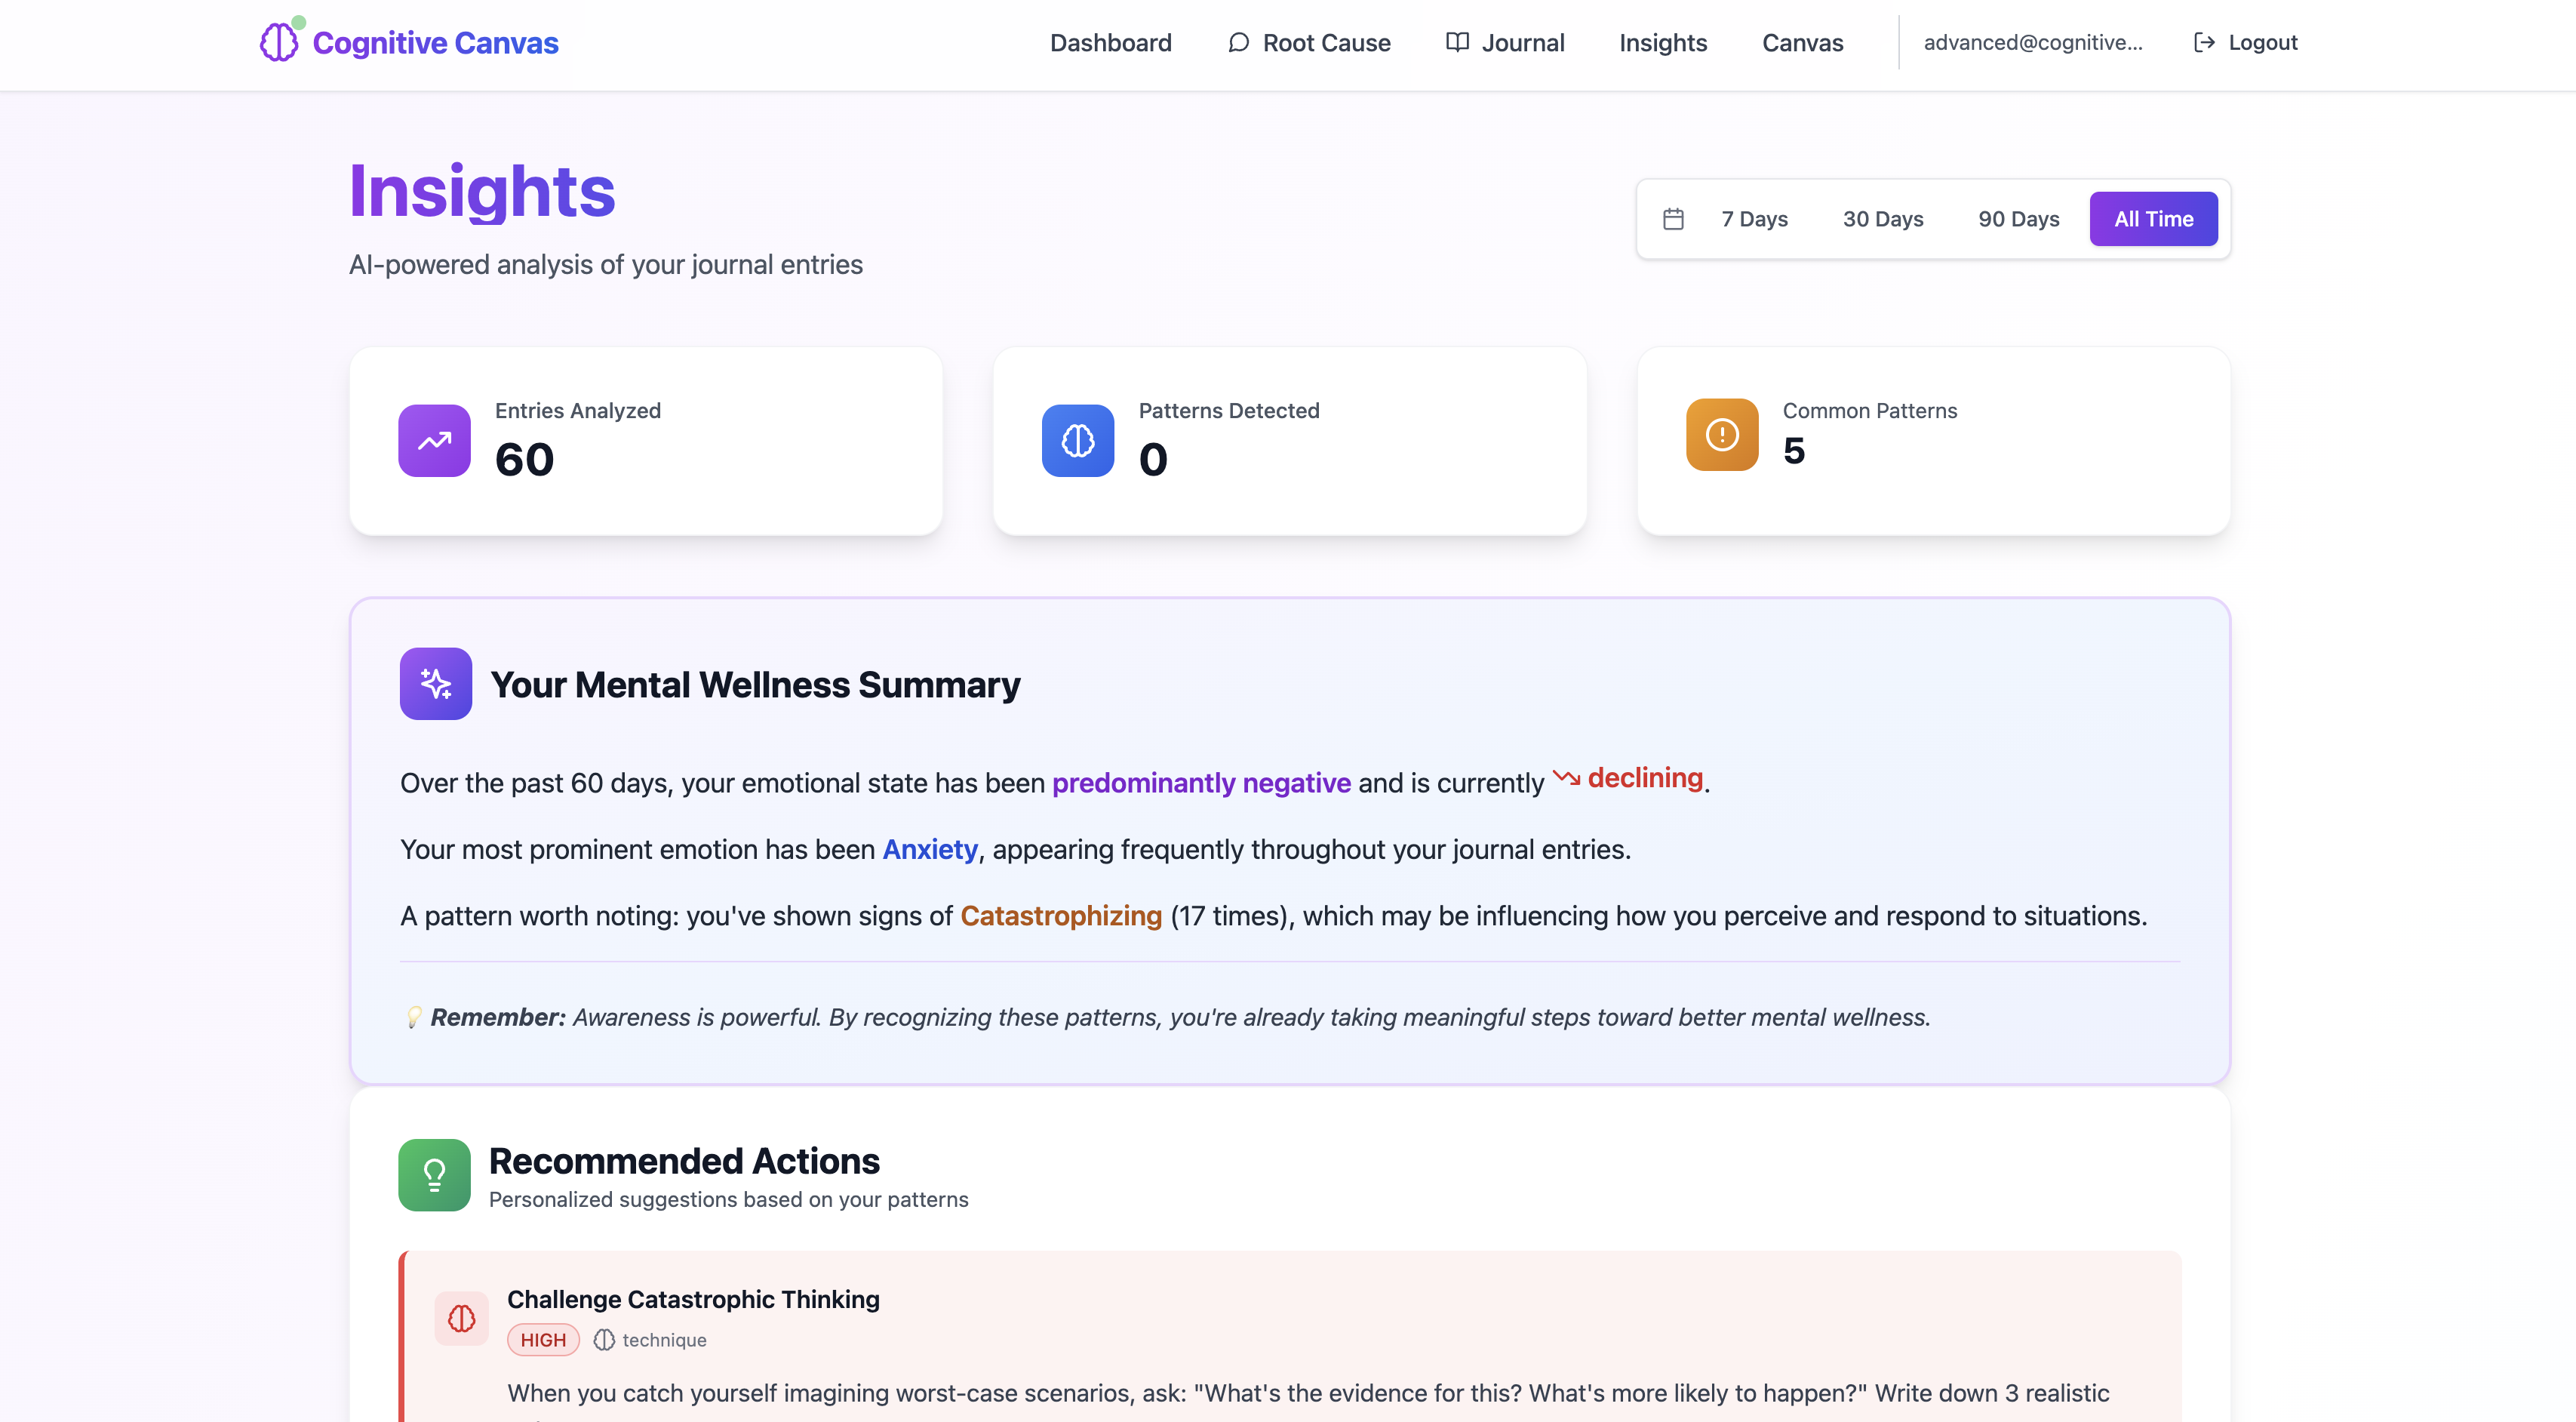Click the Cognitive Canvas brain logo icon

coord(279,42)
